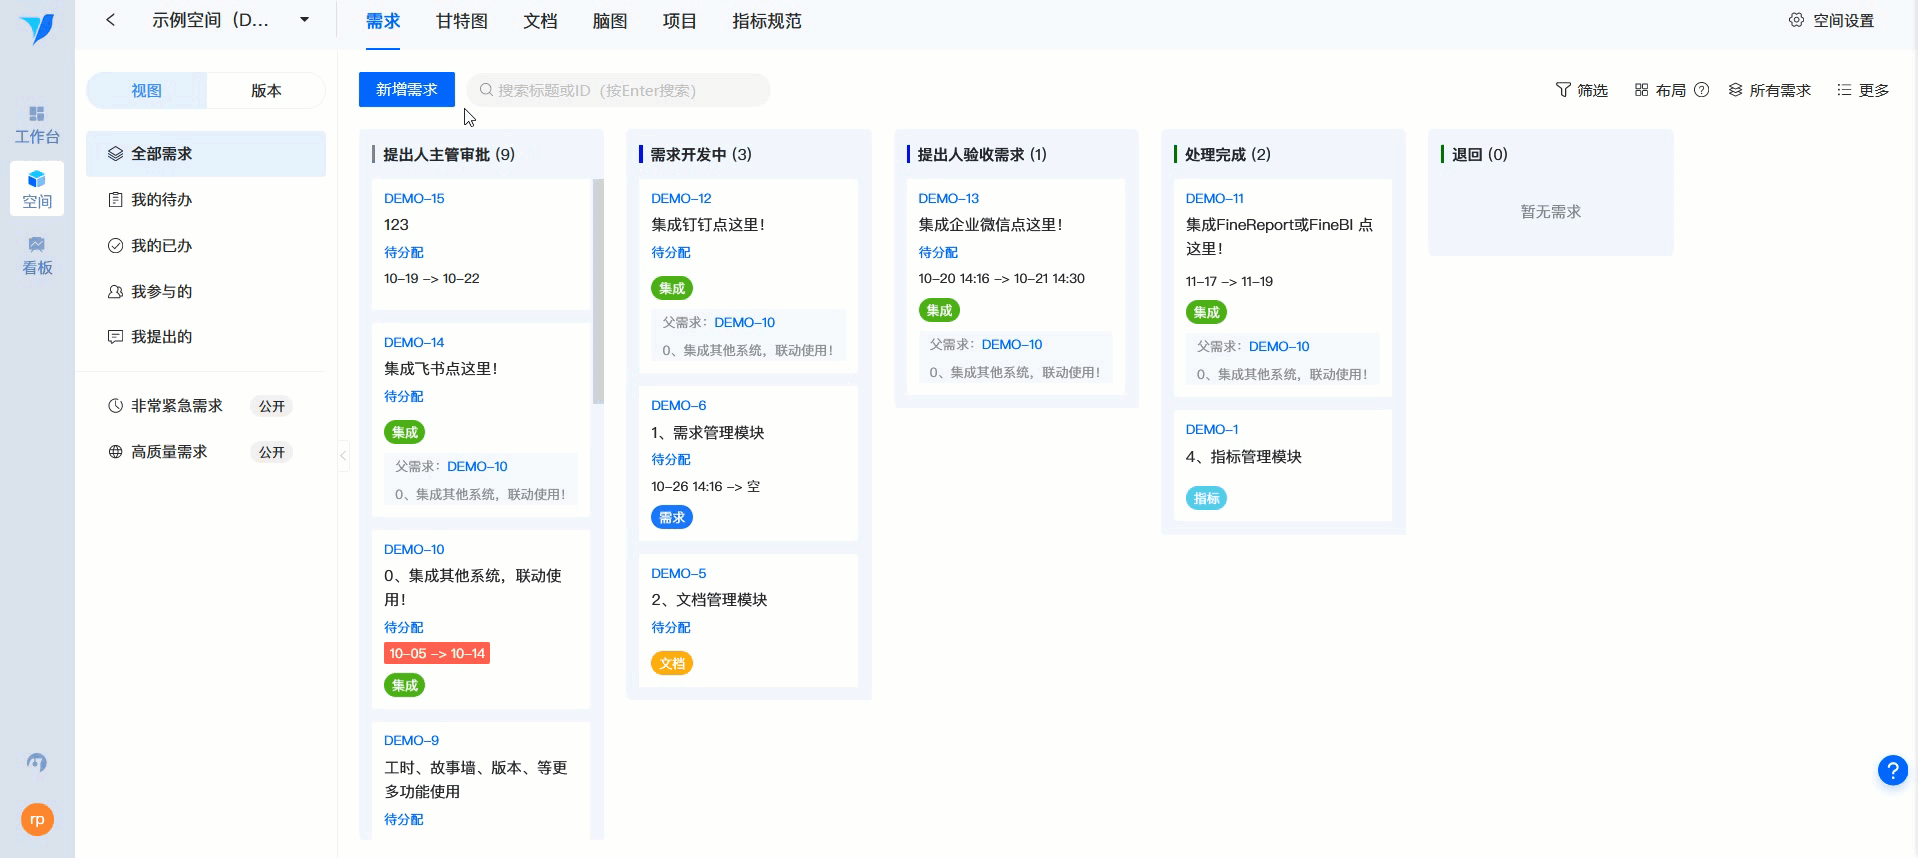Click the 提出人主管审批 column scrollbar
The height and width of the screenshot is (858, 1918).
[x=598, y=291]
